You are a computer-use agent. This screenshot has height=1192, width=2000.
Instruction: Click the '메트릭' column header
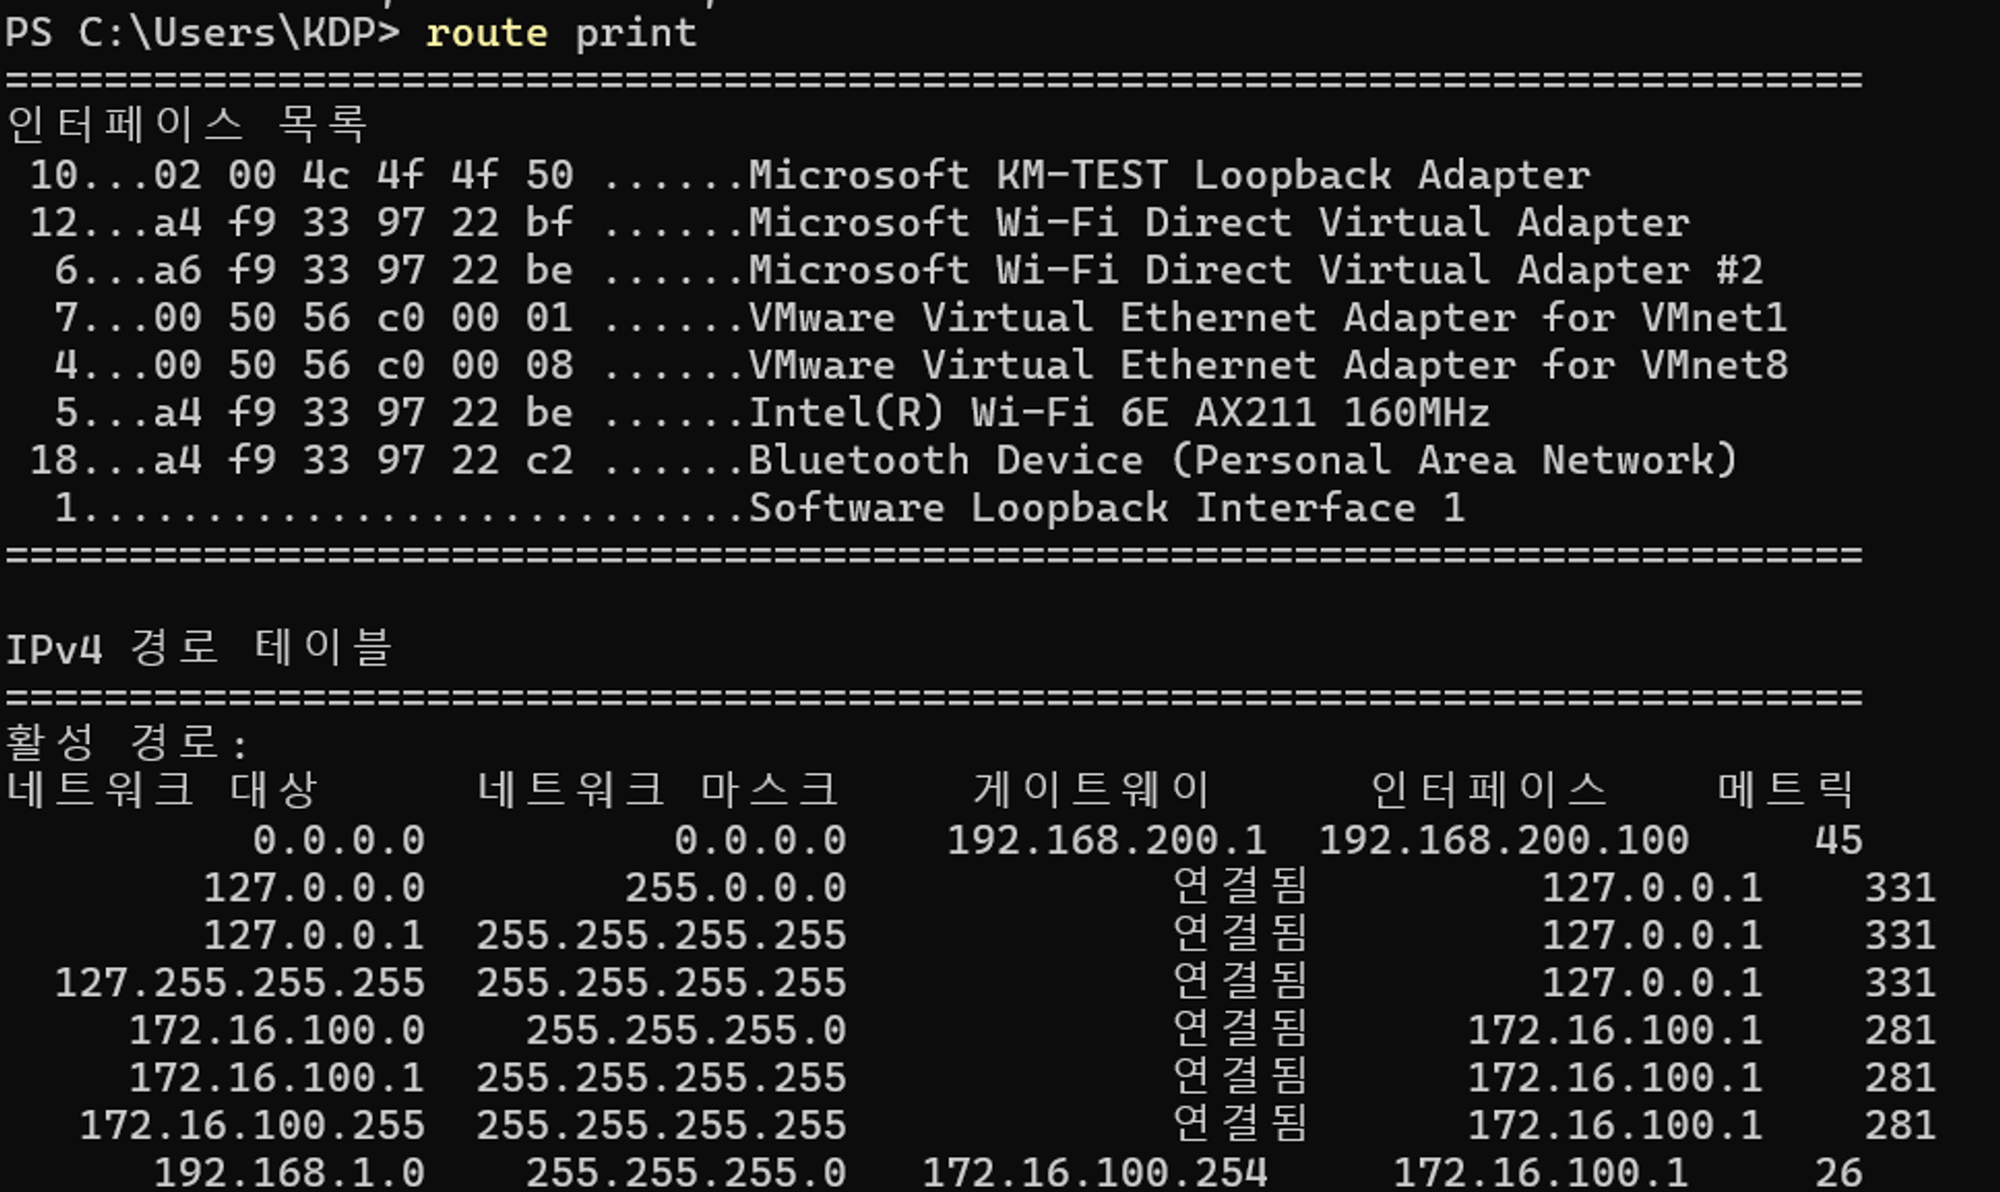pyautogui.click(x=1786, y=790)
